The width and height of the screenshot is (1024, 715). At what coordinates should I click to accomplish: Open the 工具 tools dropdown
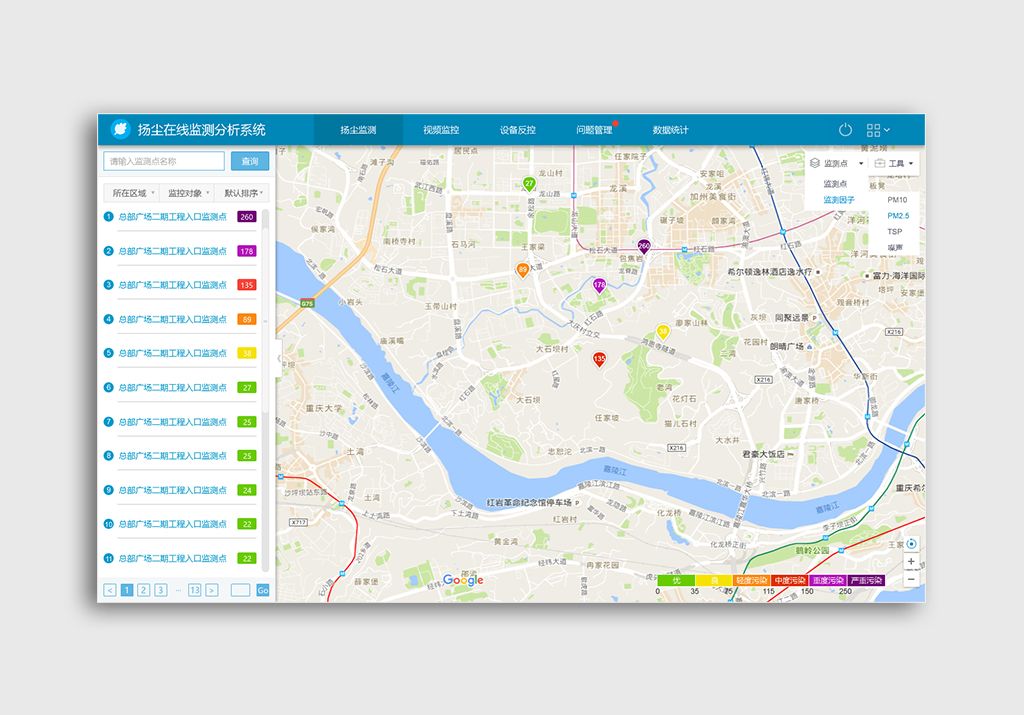(894, 163)
